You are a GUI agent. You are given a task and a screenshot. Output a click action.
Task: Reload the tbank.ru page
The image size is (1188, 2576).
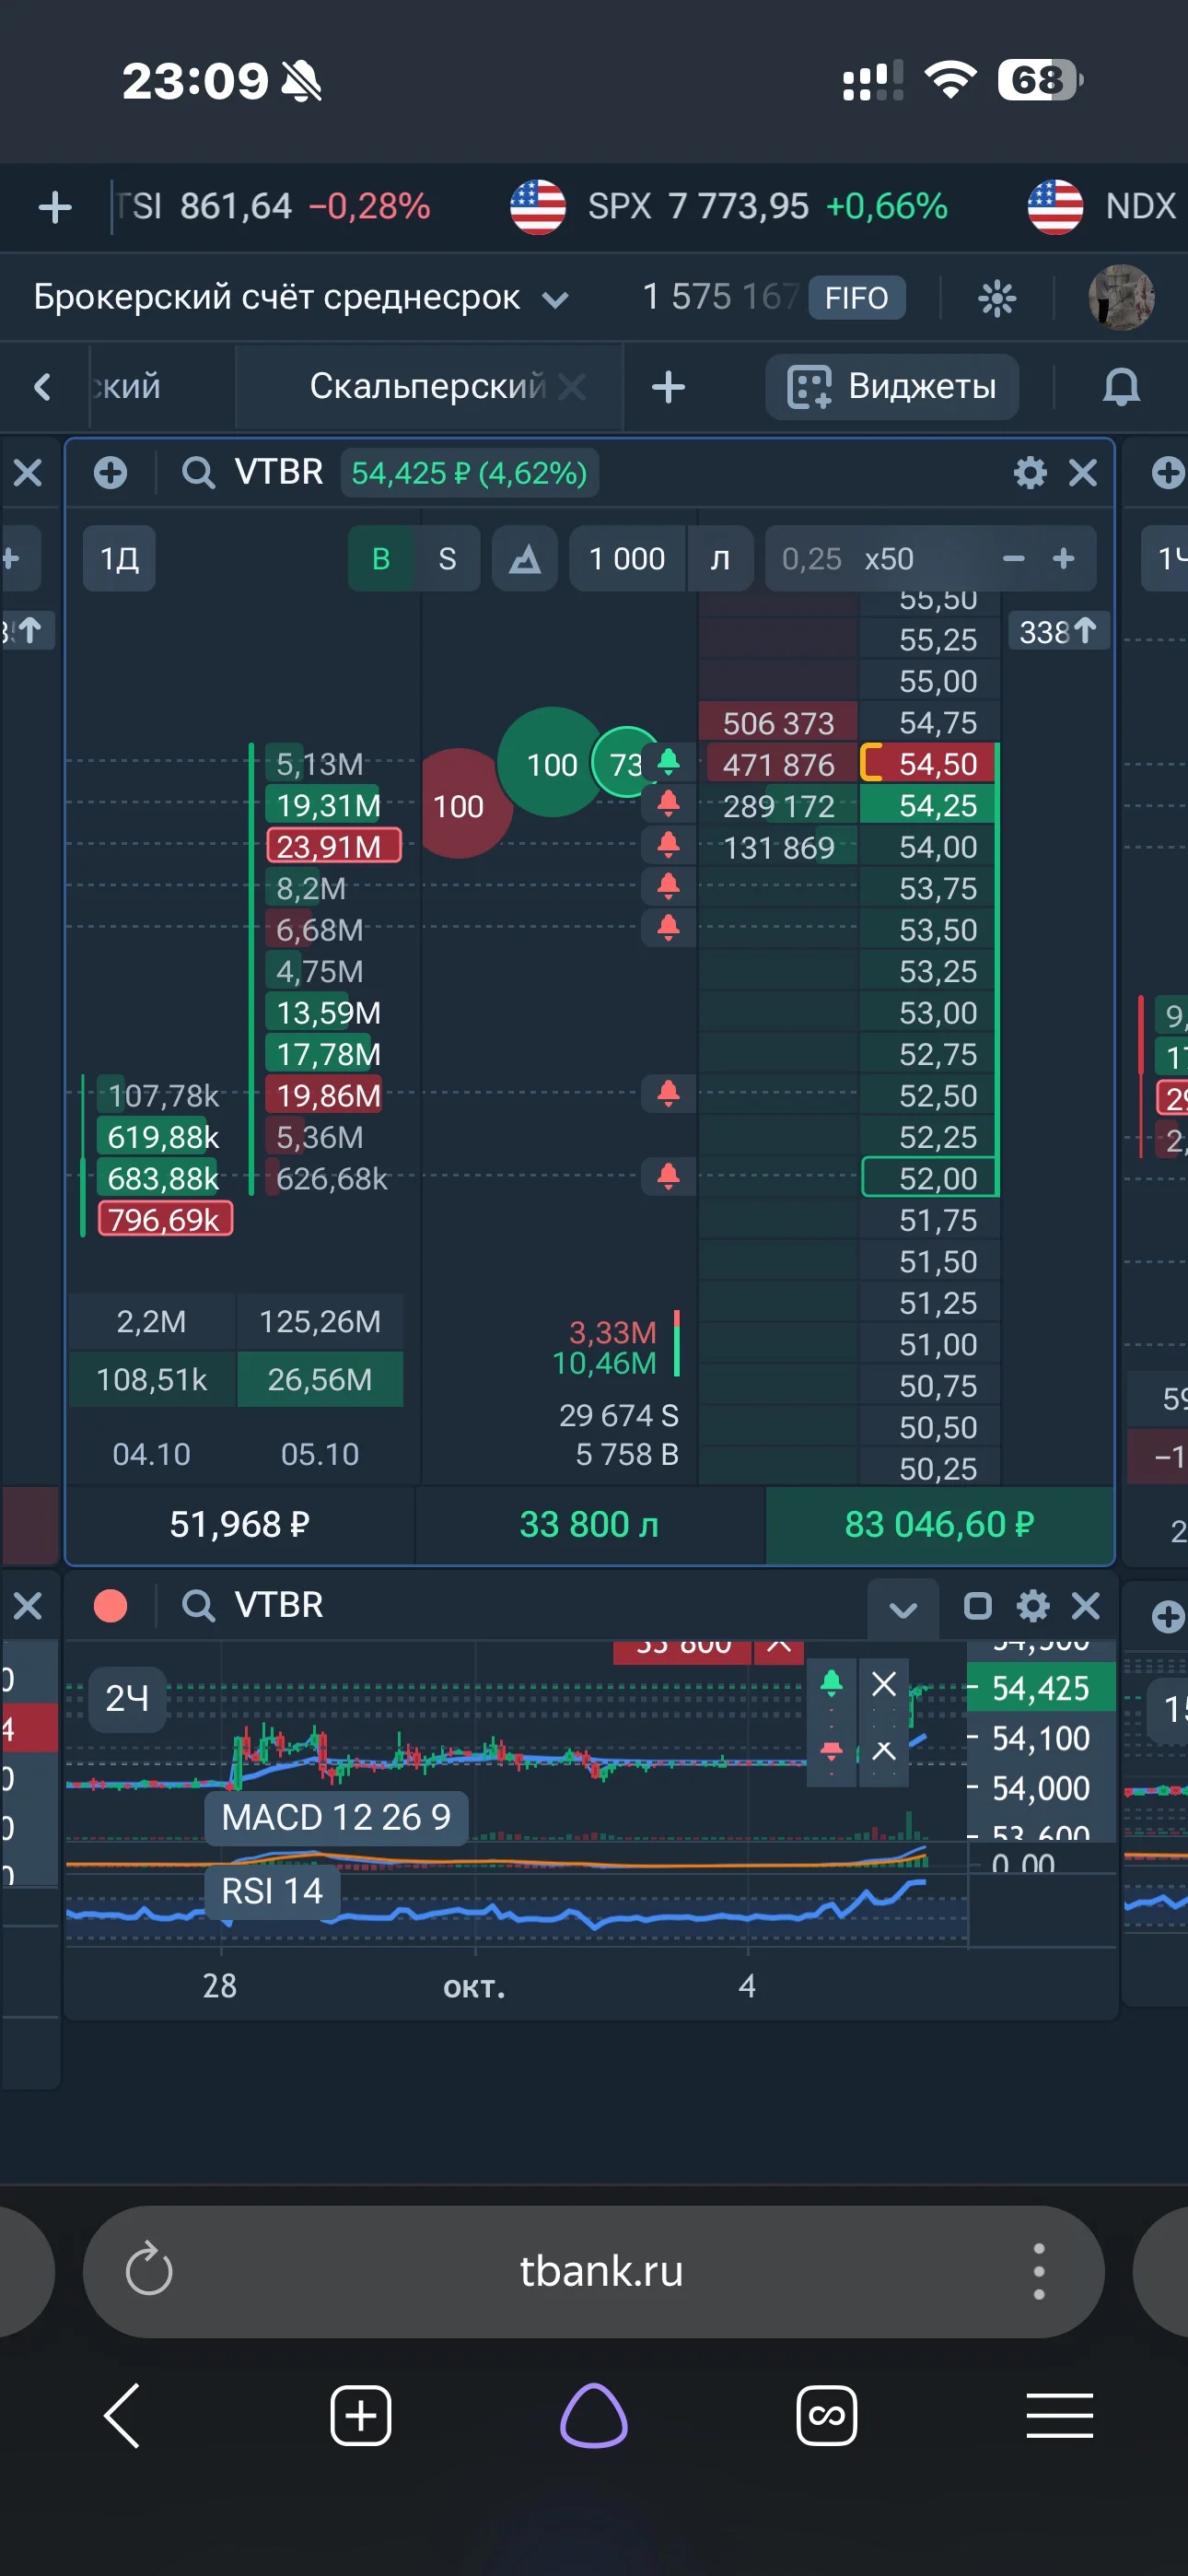point(149,2270)
